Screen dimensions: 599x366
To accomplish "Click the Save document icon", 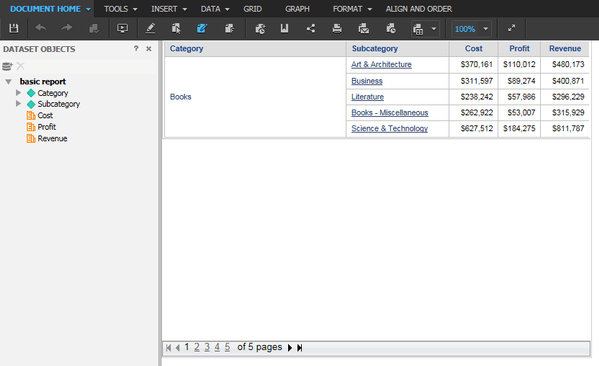I will (14, 28).
